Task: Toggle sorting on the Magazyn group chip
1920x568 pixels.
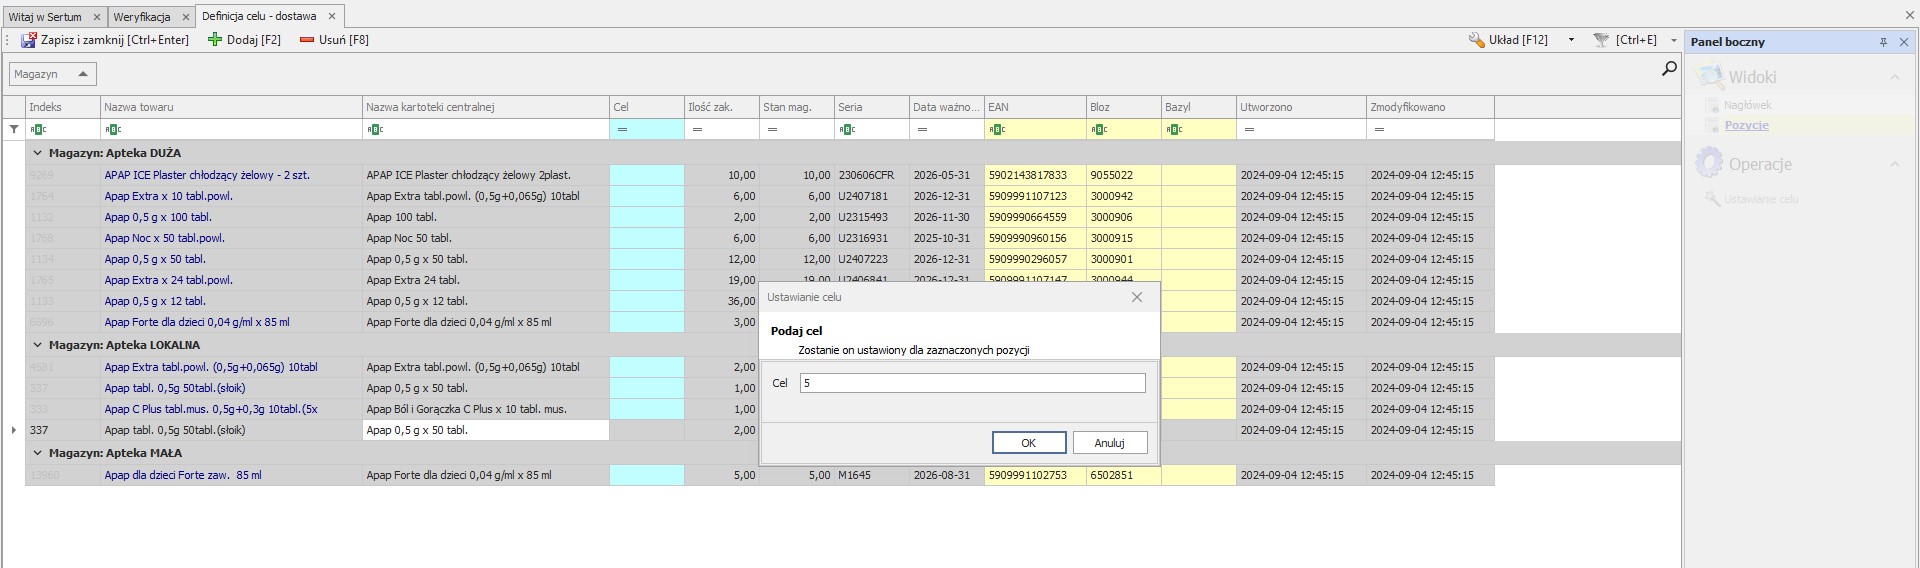Action: tap(53, 74)
